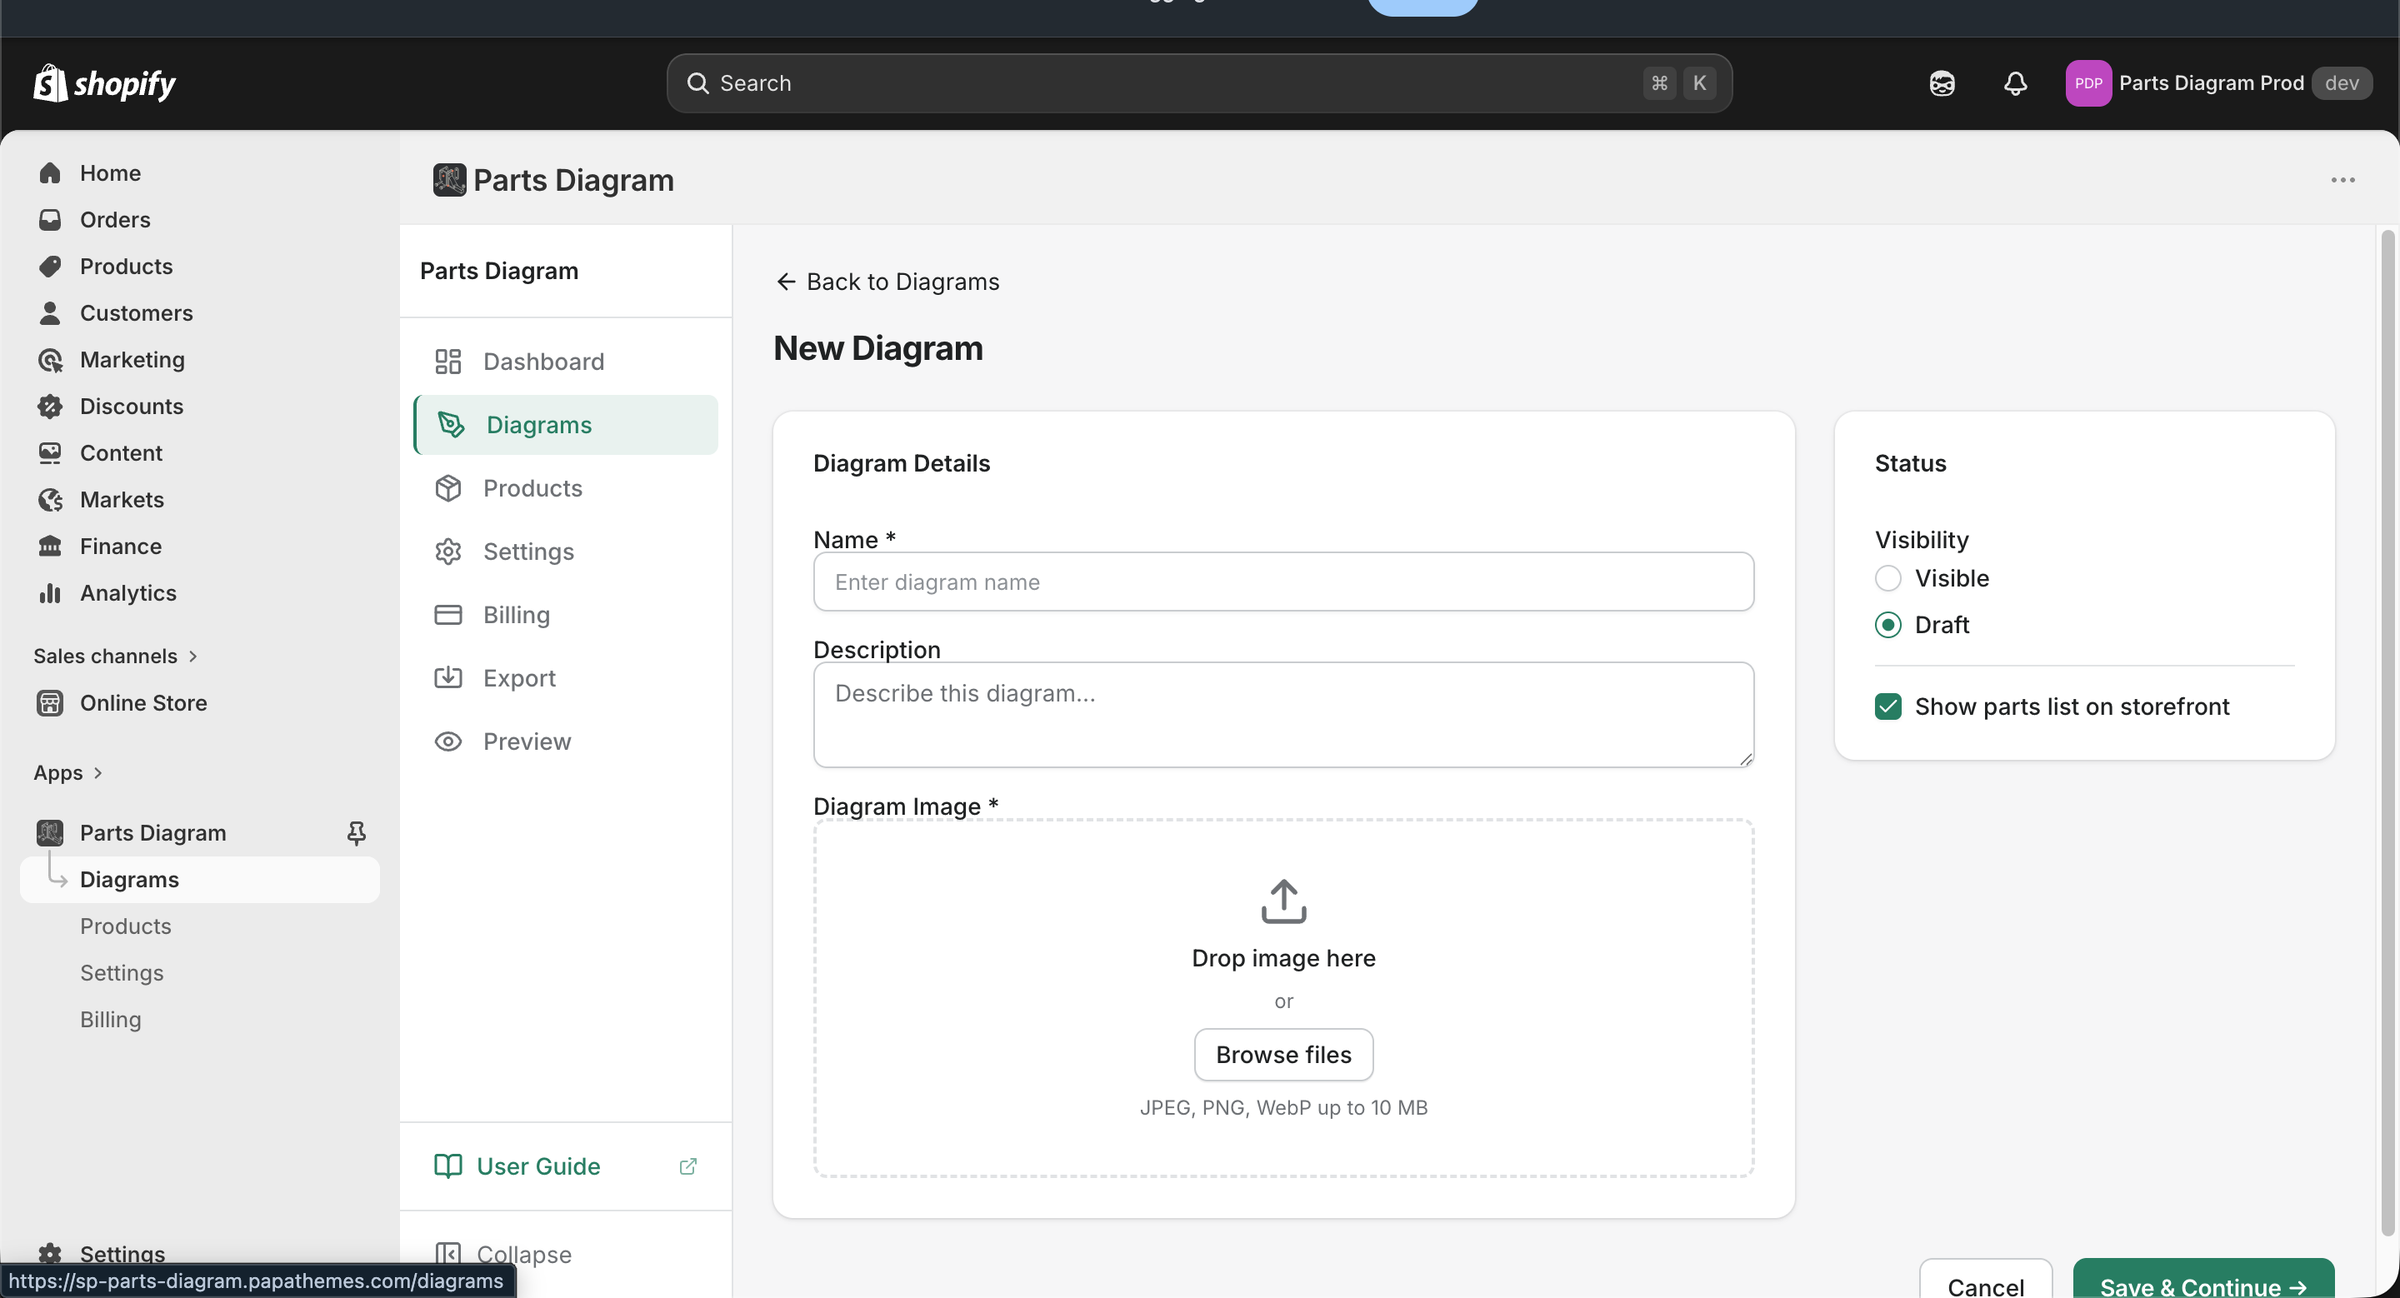
Task: Click the Online Store storefront icon
Action: point(50,703)
